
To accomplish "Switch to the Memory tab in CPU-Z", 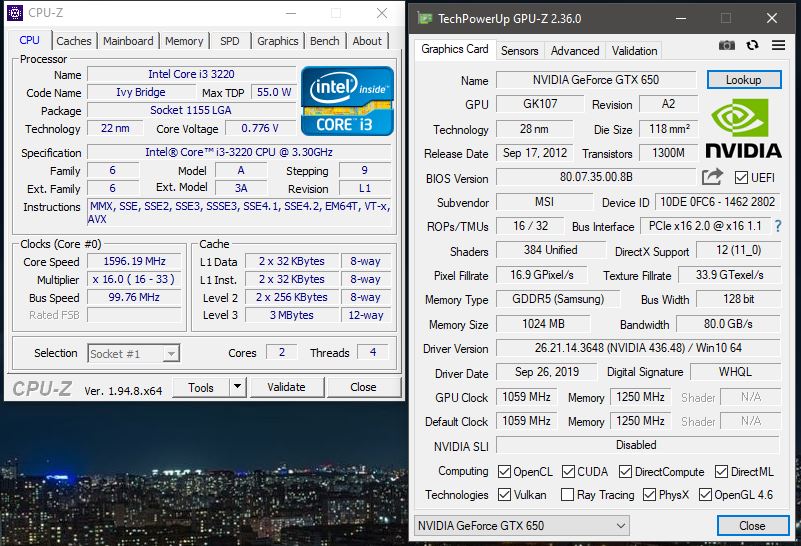I will tap(184, 41).
